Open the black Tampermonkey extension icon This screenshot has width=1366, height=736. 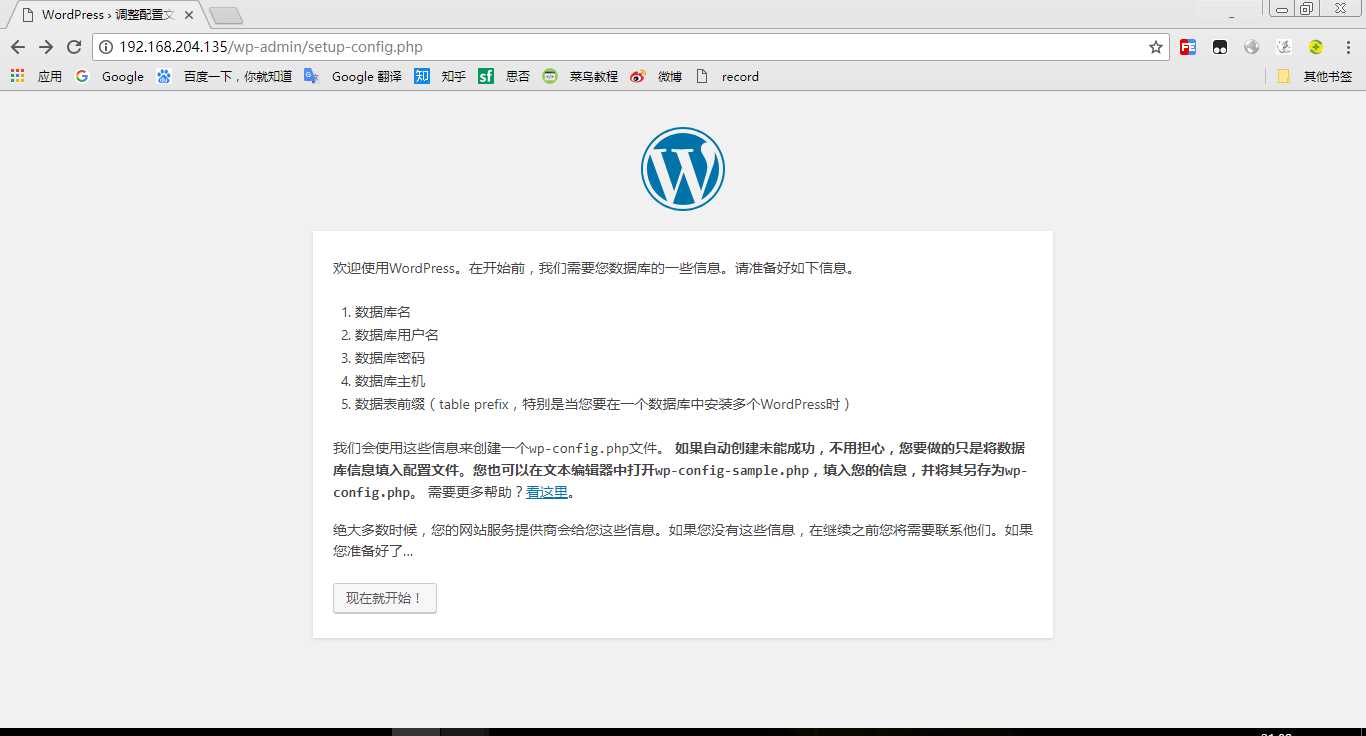coord(1220,47)
